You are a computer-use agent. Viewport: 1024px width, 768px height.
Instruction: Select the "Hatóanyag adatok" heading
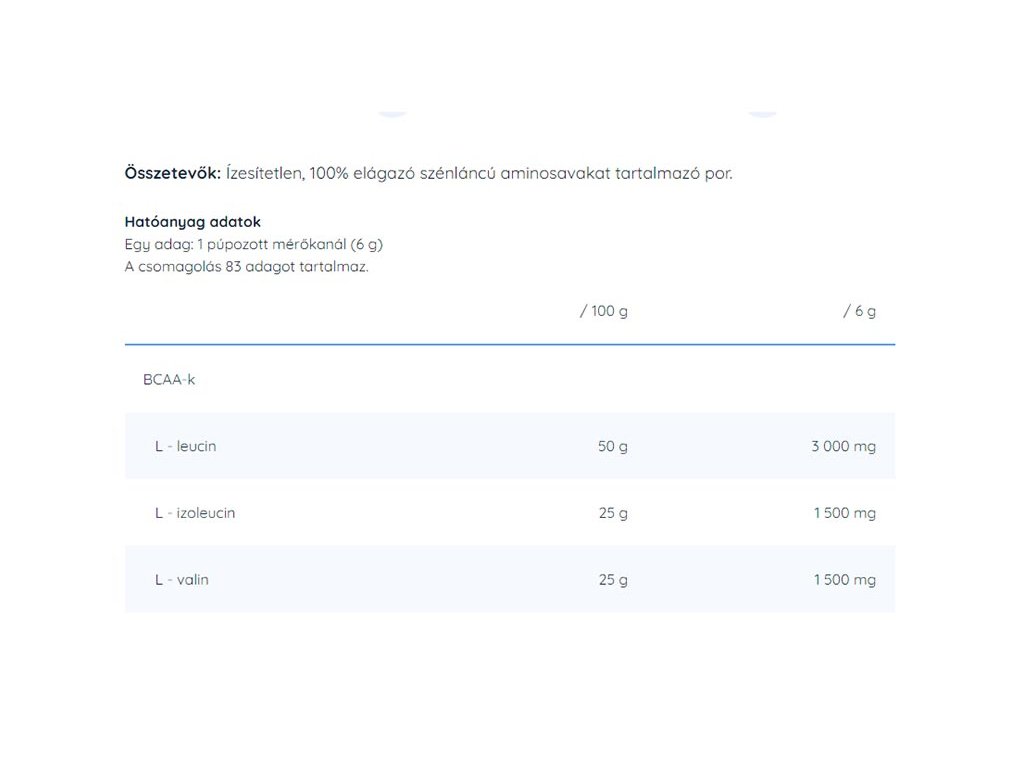coord(192,222)
